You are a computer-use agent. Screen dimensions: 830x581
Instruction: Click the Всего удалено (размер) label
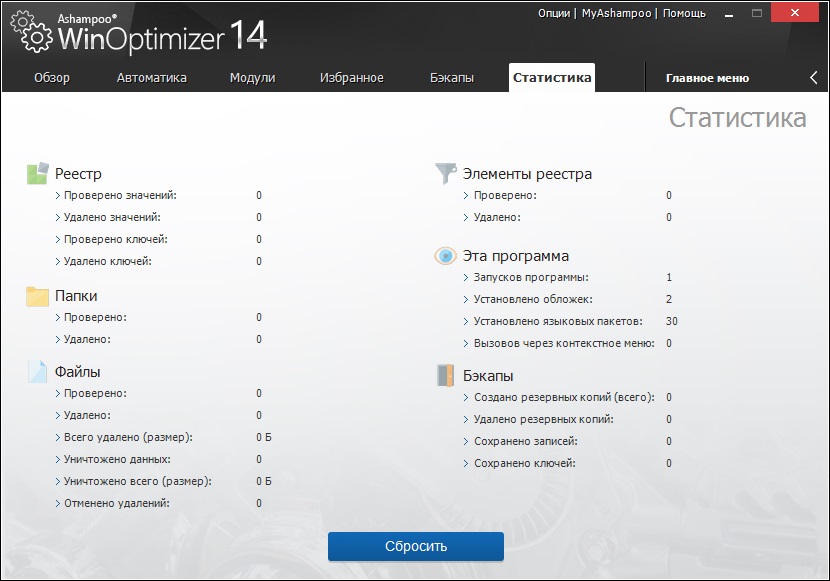pos(128,438)
